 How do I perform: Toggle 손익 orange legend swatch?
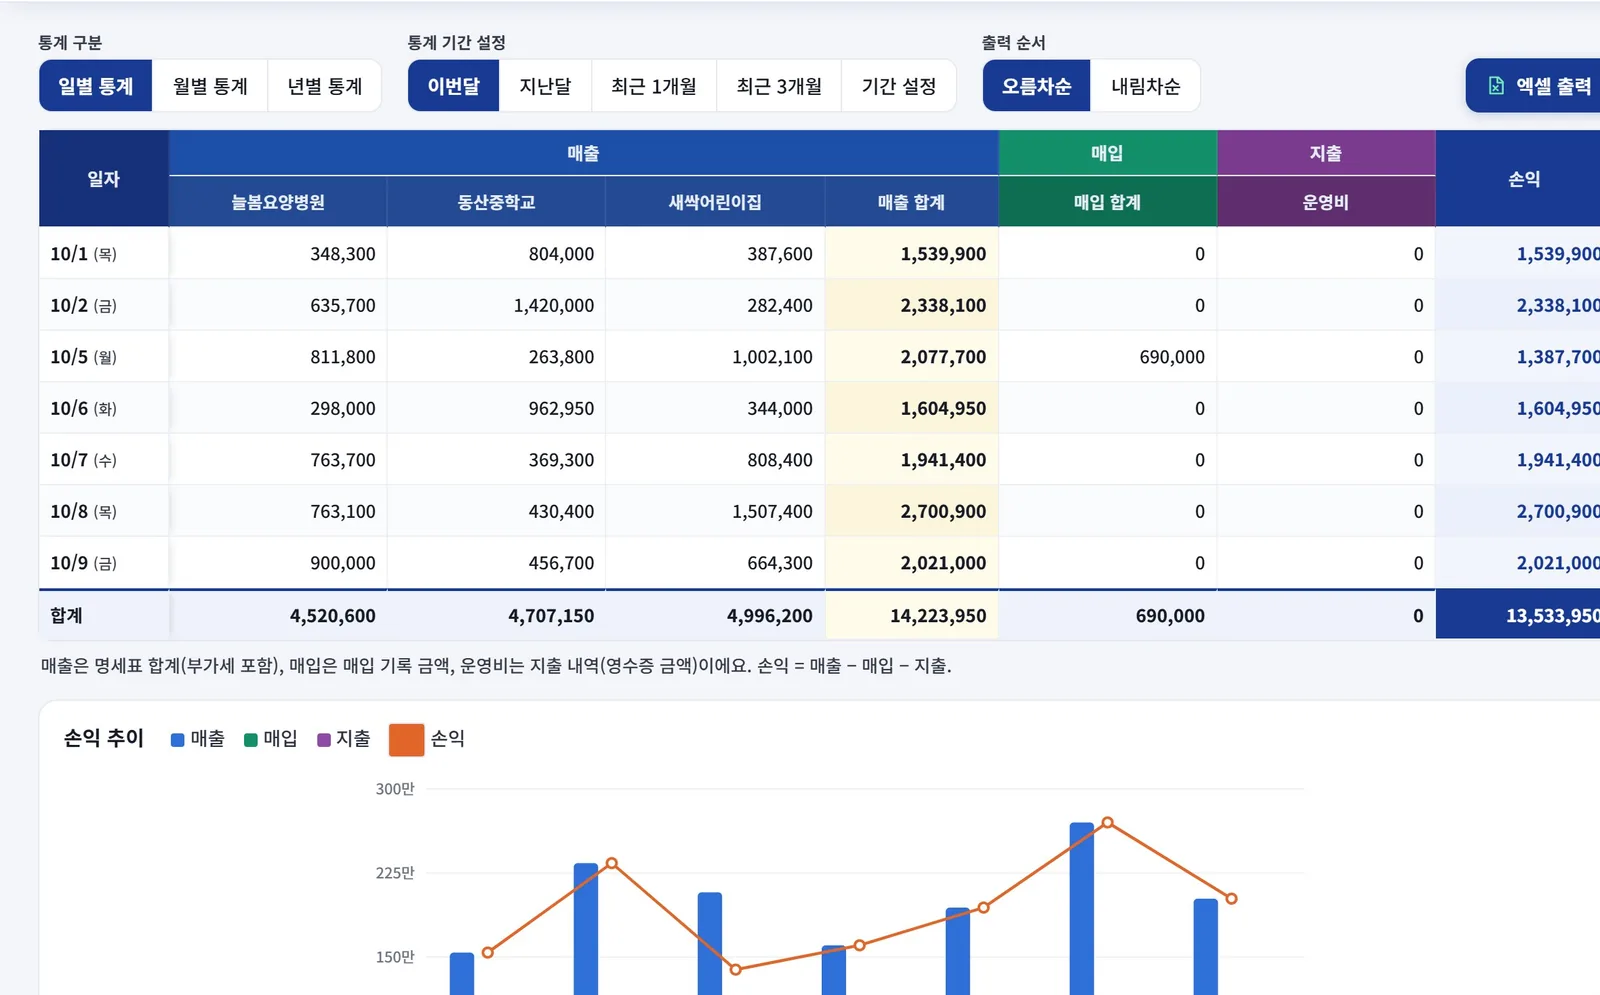point(406,739)
